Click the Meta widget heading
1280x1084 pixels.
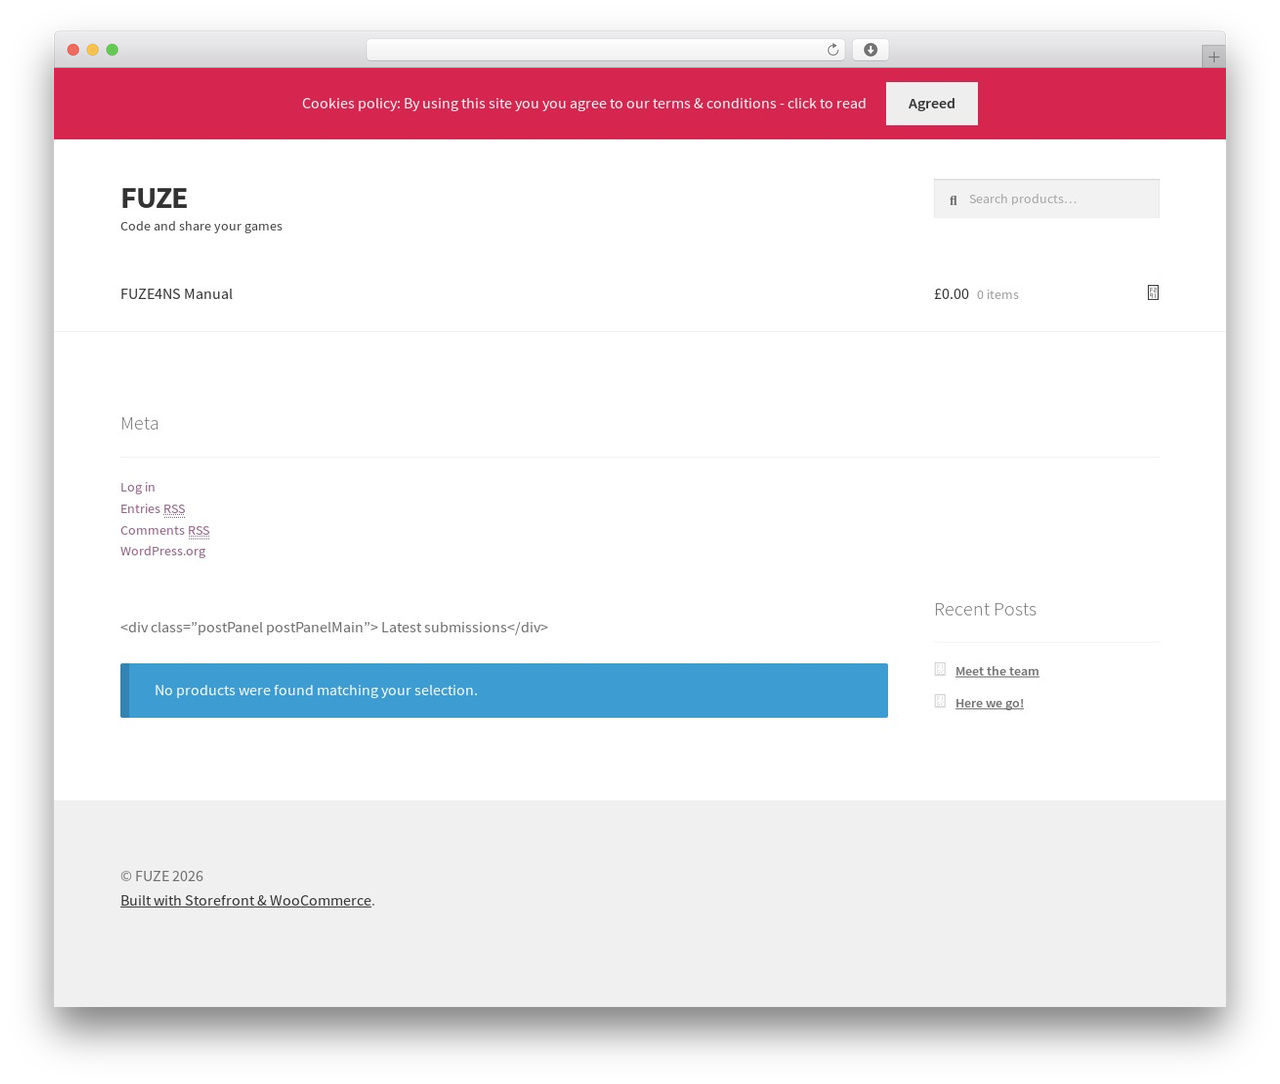[x=139, y=423]
